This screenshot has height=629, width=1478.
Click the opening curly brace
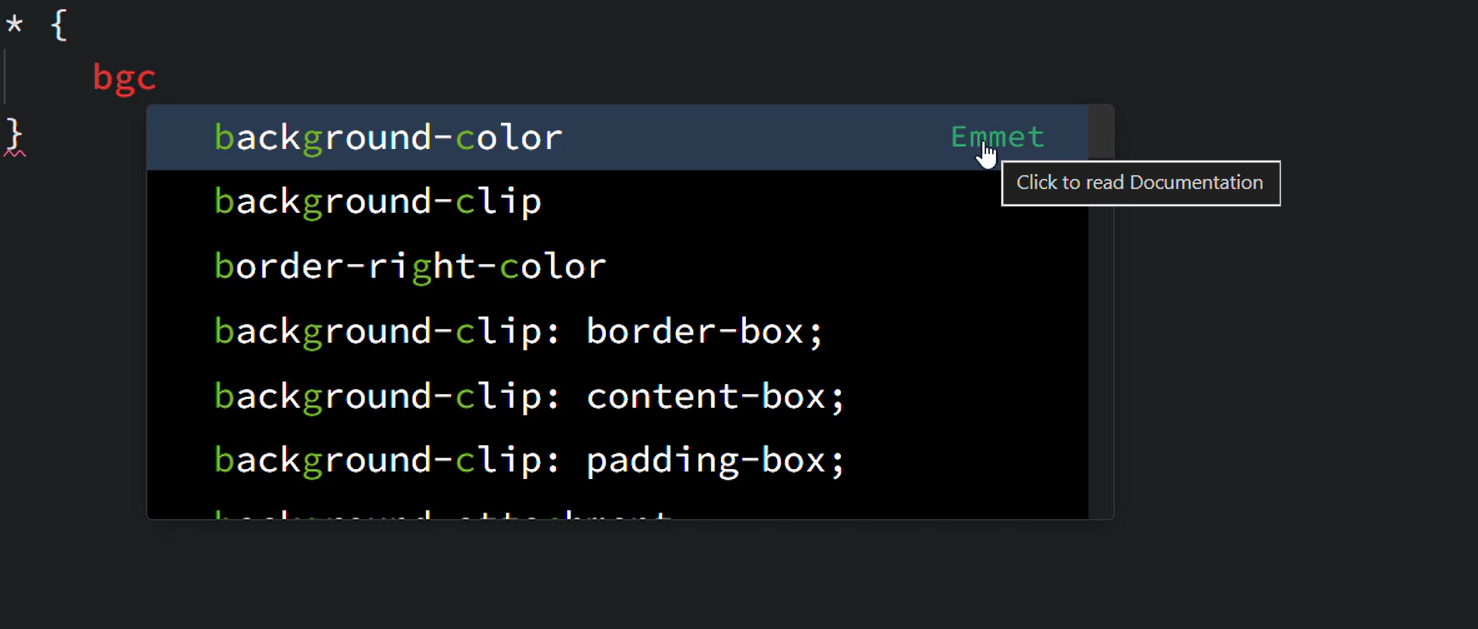pos(59,23)
